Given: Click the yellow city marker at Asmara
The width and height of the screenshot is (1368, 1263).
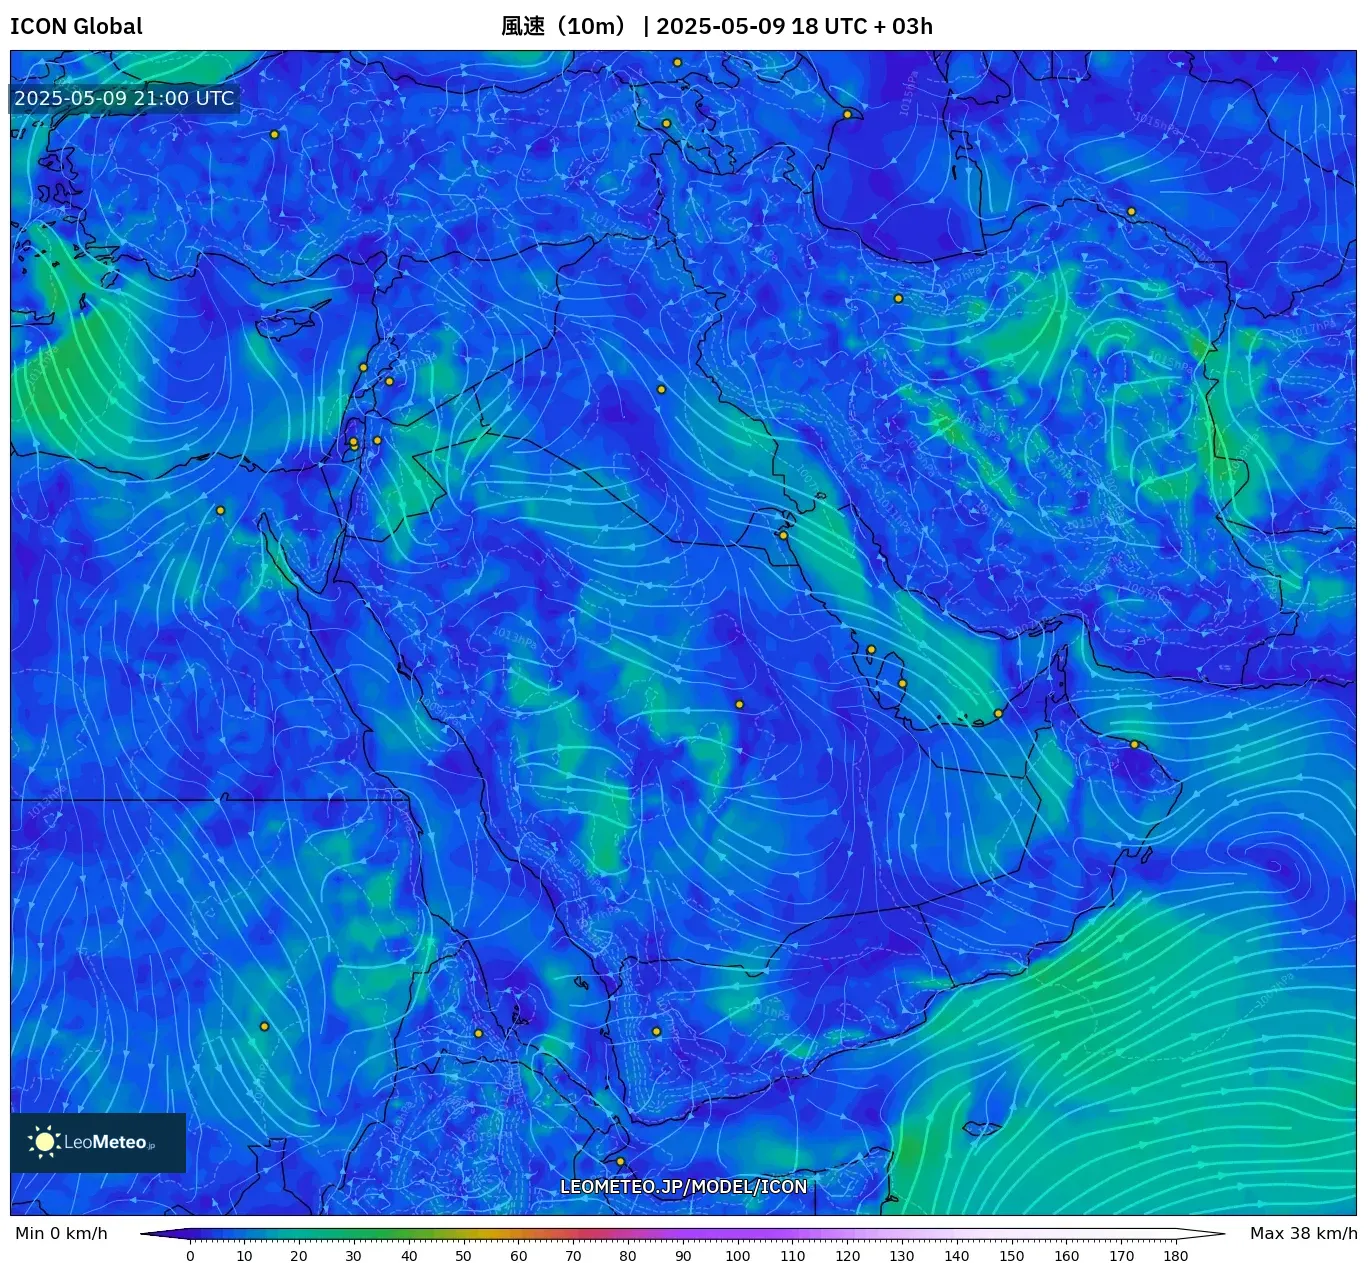Looking at the screenshot, I should point(478,1033).
